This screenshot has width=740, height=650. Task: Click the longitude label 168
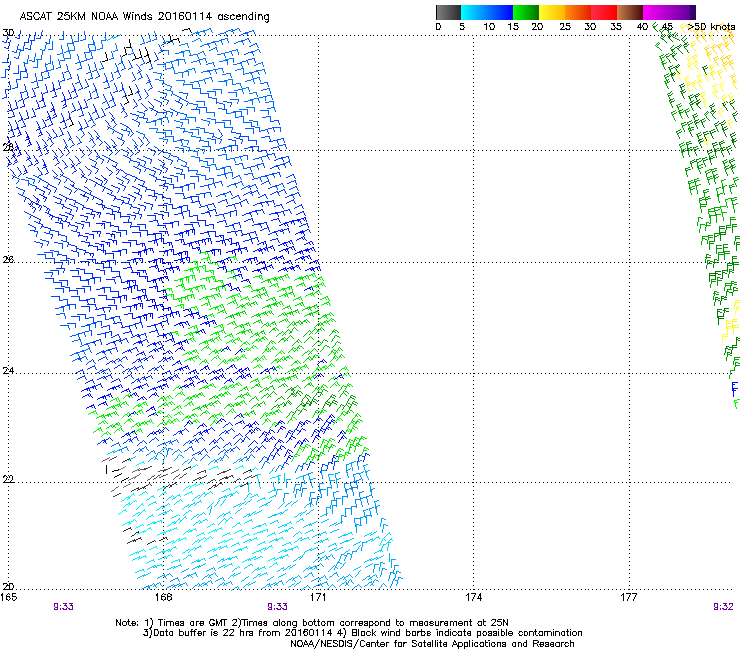coord(163,597)
